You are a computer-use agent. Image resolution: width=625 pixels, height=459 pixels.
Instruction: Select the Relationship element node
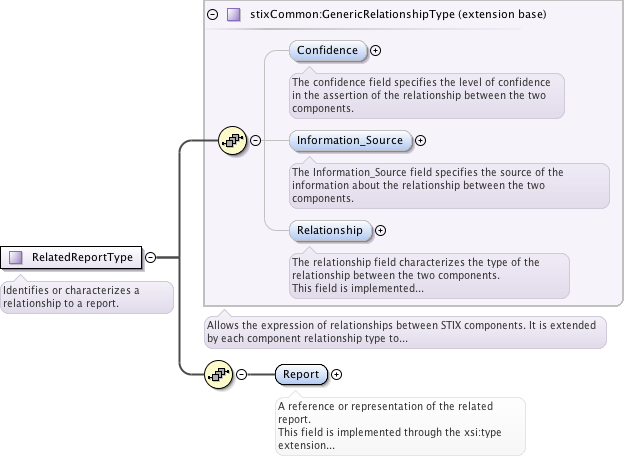click(330, 231)
